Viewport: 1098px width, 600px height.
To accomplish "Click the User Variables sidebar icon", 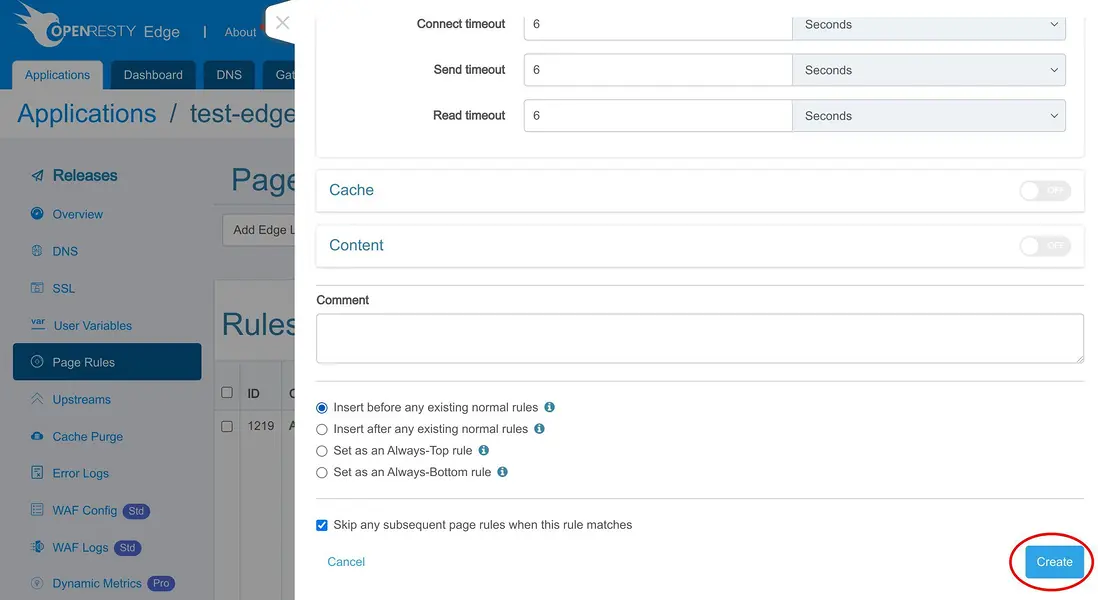I will click(x=37, y=325).
